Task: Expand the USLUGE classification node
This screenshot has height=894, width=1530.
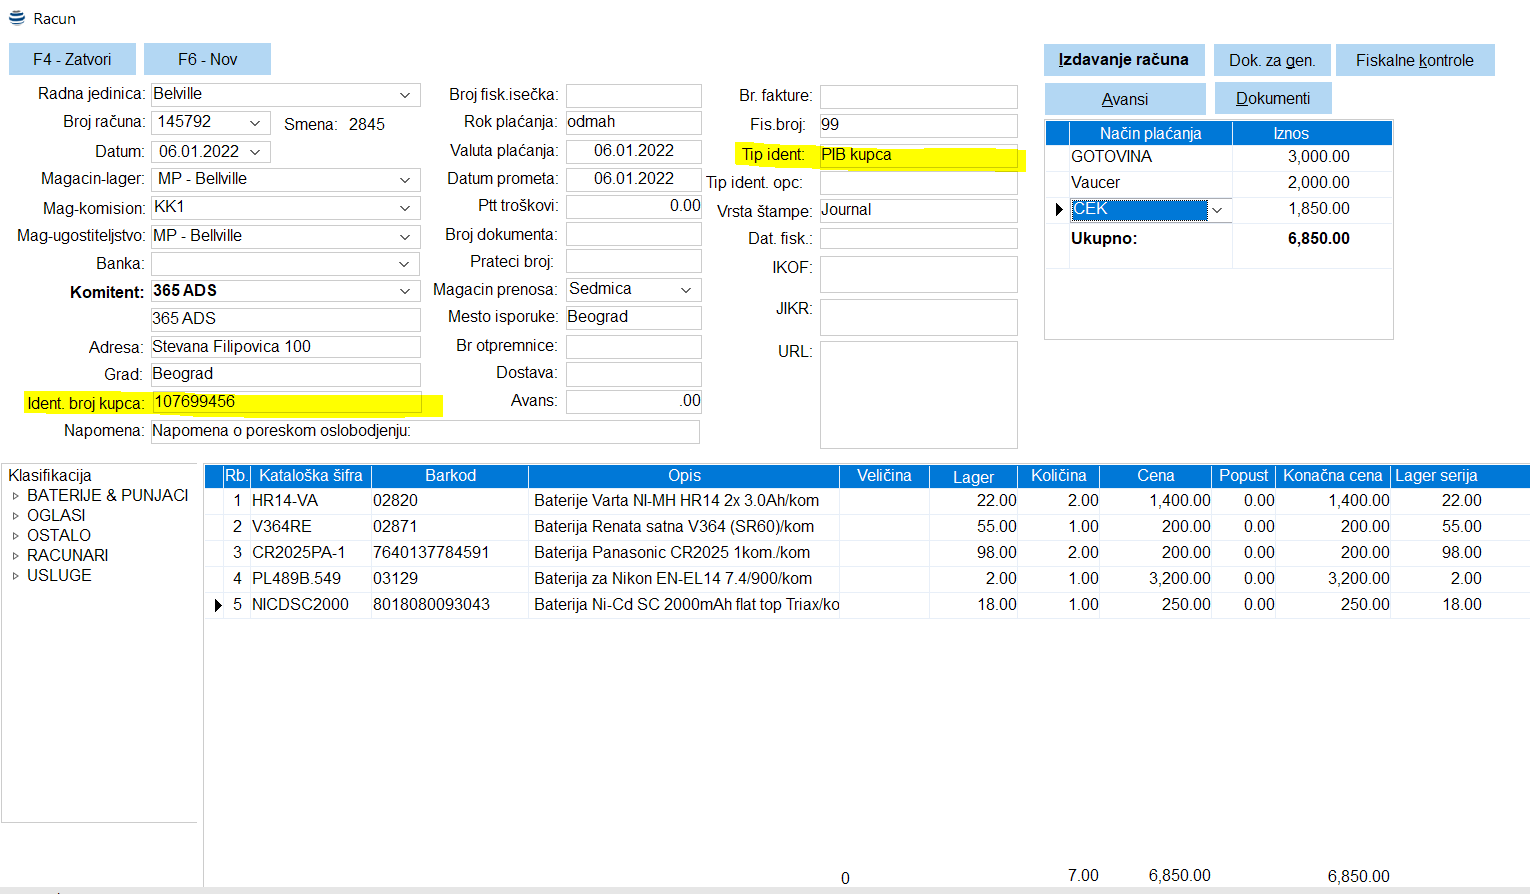Action: (x=15, y=576)
